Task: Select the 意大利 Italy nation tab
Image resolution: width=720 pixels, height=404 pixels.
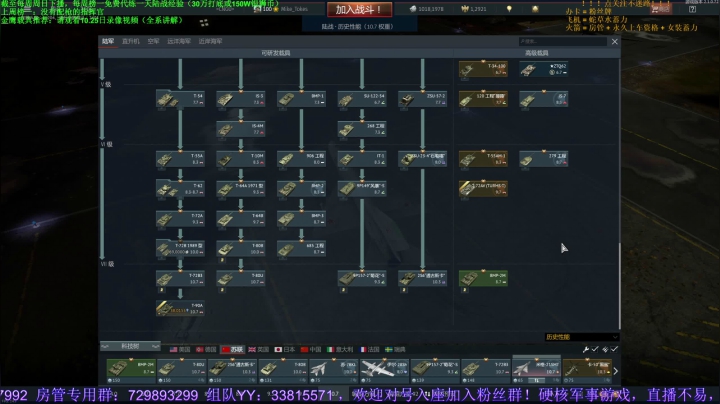Action: 340,349
